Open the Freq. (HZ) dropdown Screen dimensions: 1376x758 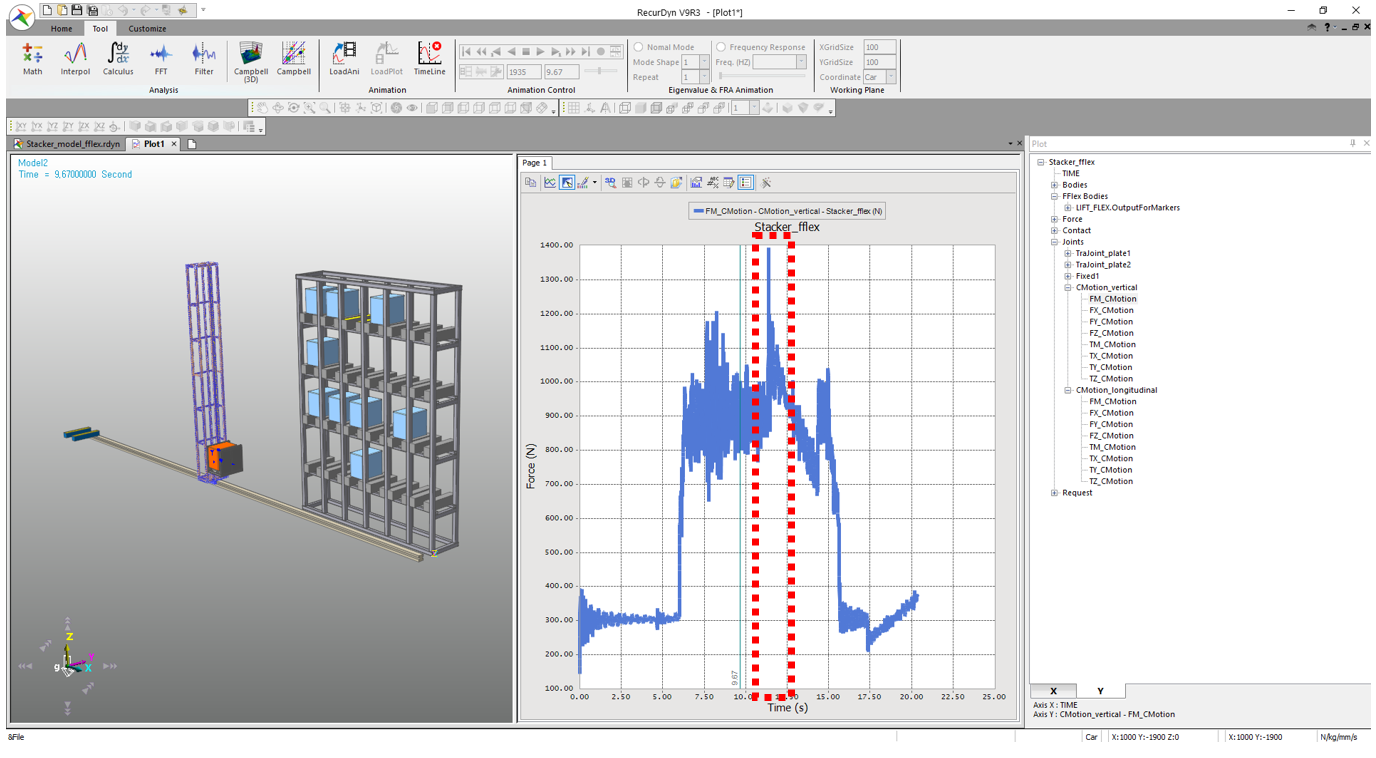pos(801,62)
